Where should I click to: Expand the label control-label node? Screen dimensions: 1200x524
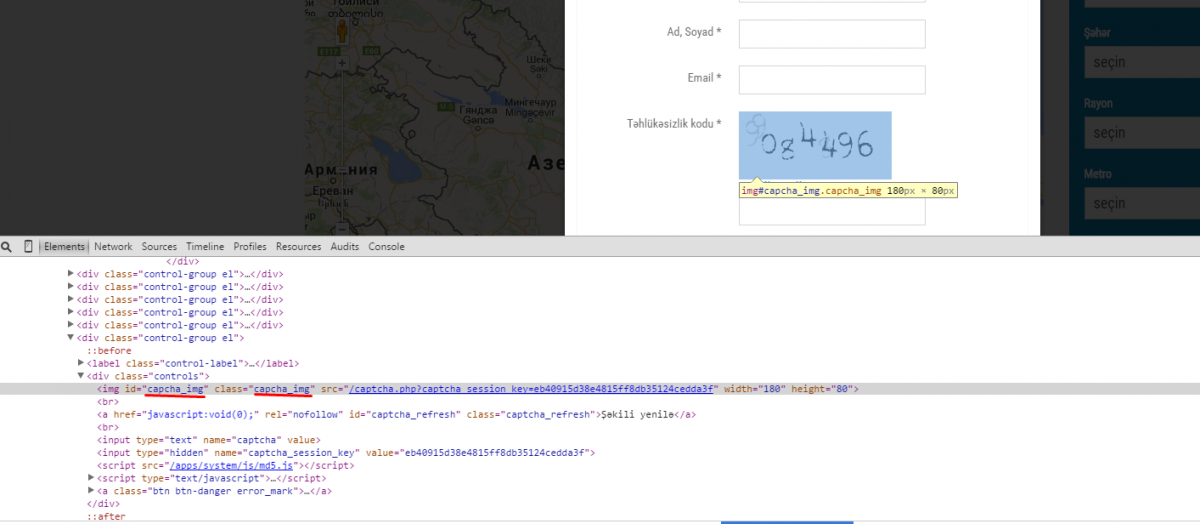coord(81,363)
